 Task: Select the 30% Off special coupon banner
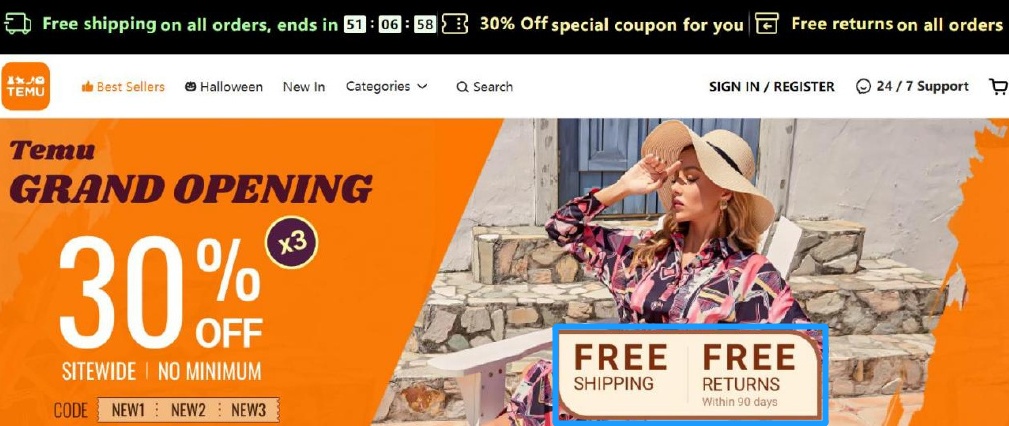click(611, 24)
